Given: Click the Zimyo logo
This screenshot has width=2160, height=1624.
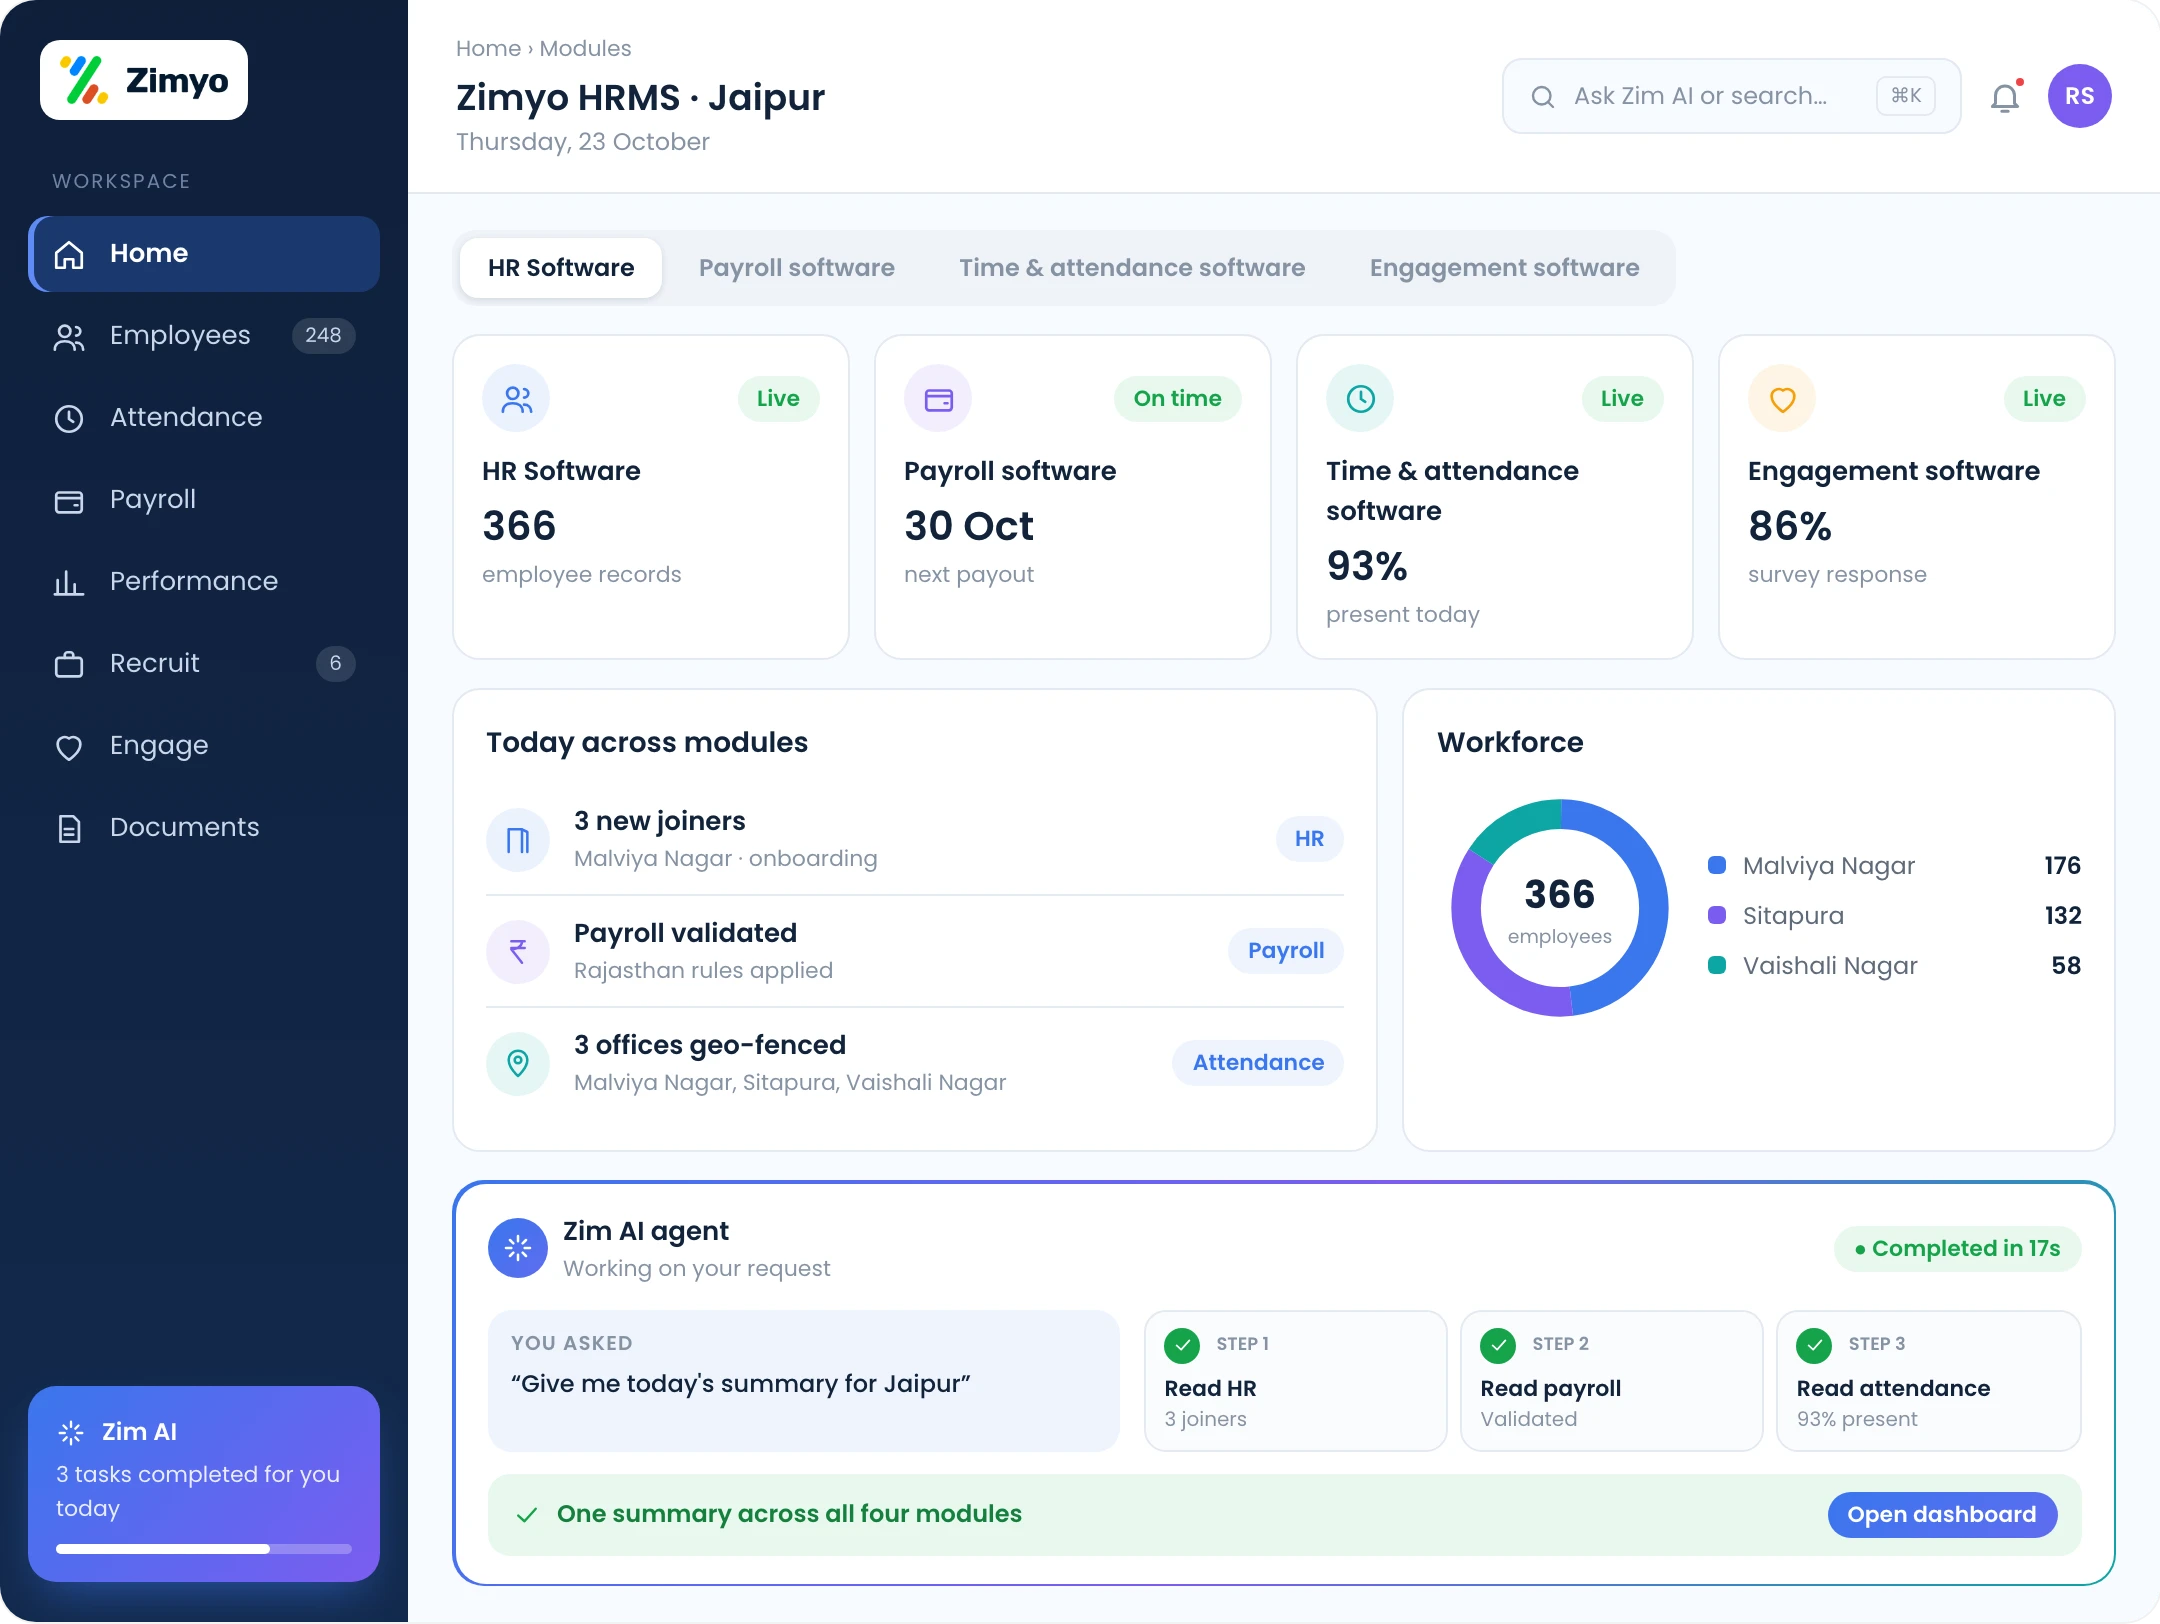Looking at the screenshot, I should [x=144, y=80].
